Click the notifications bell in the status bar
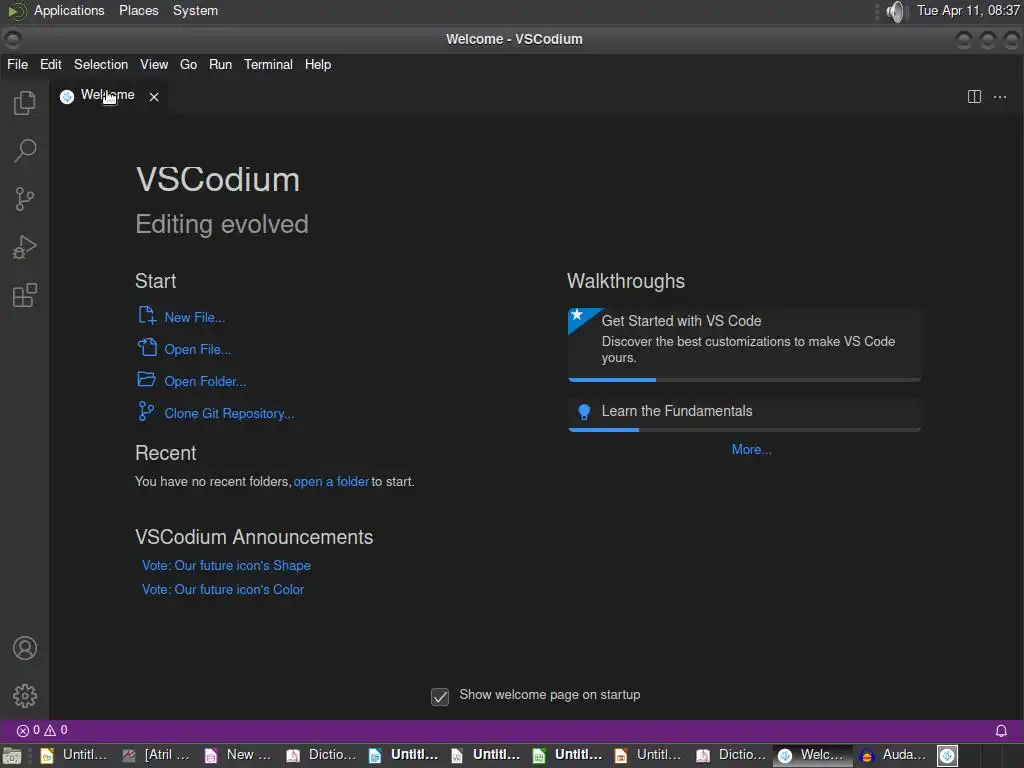 point(1000,731)
